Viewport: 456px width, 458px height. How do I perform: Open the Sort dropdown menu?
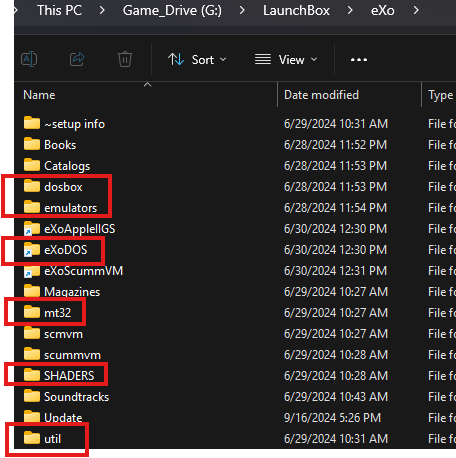pos(197,60)
